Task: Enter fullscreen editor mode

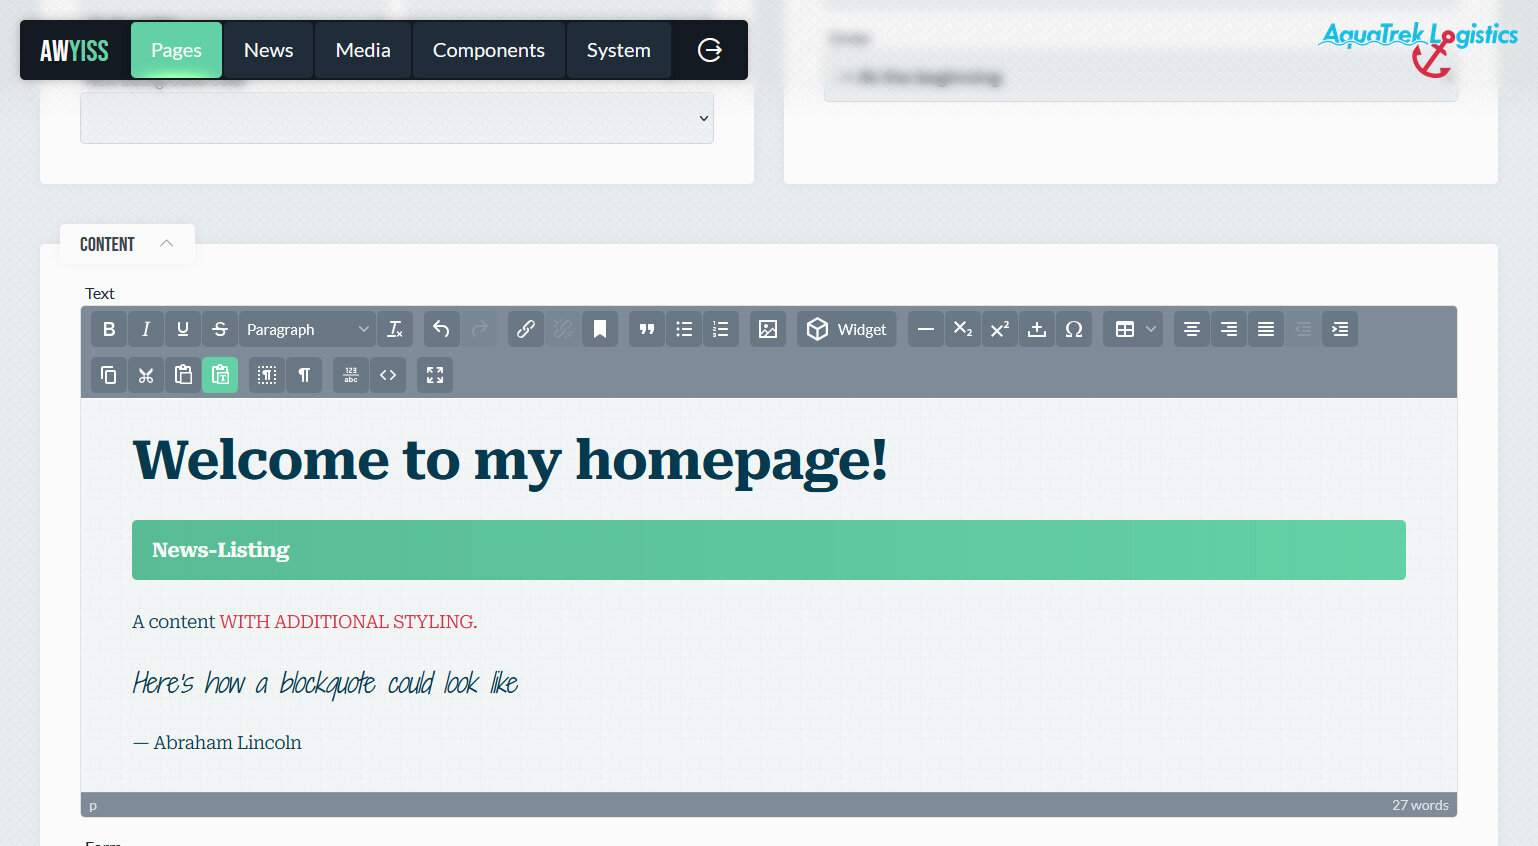Action: click(435, 375)
